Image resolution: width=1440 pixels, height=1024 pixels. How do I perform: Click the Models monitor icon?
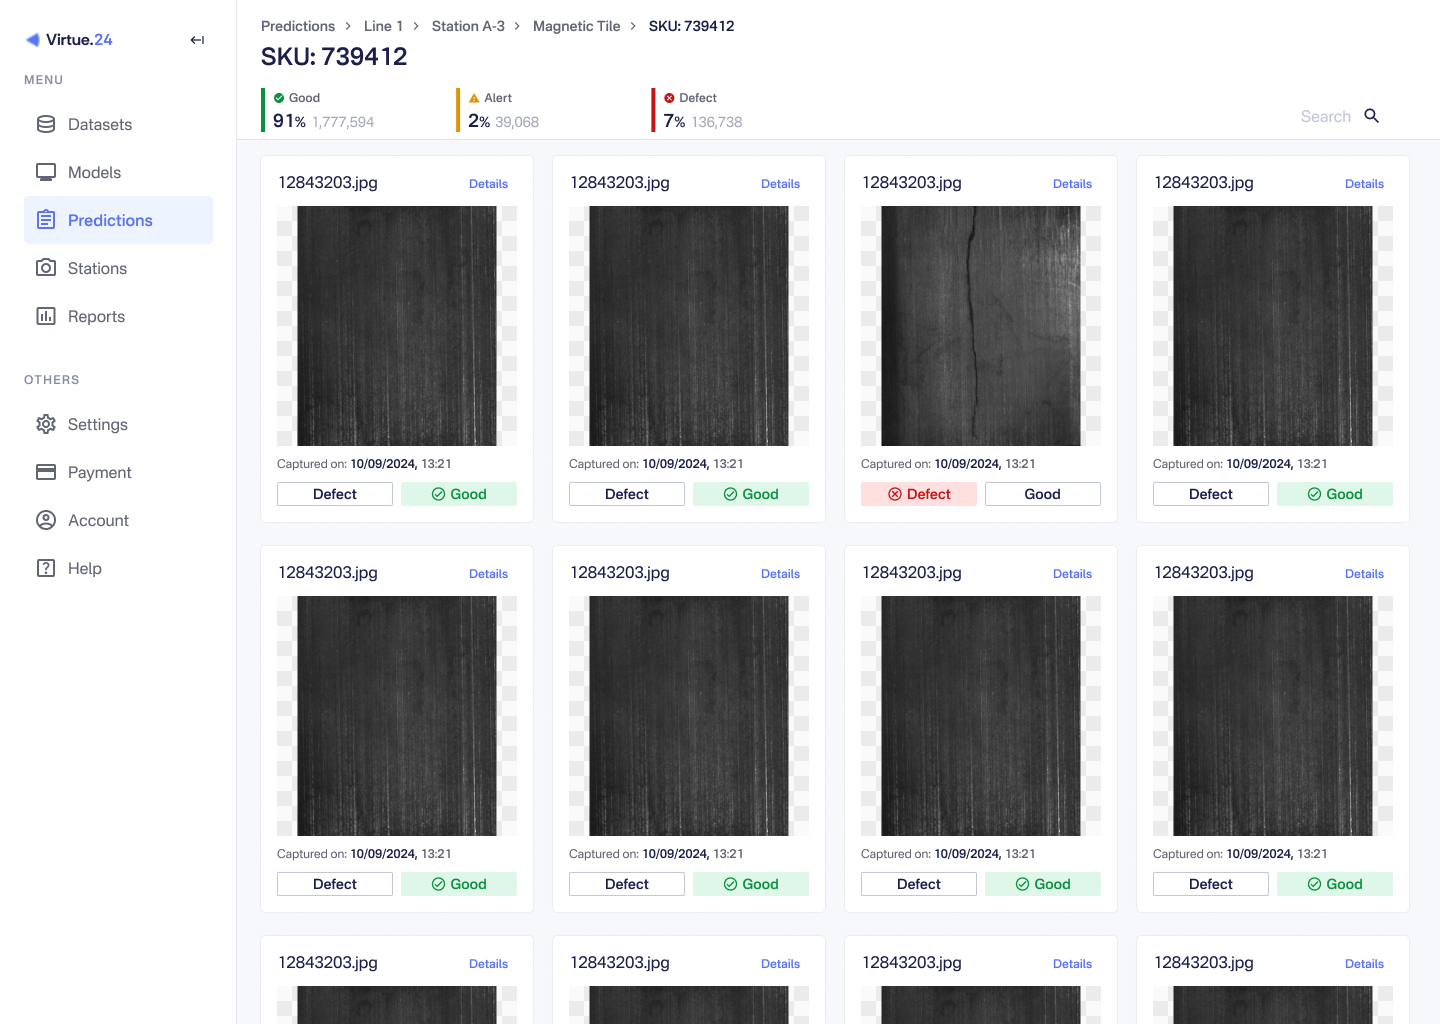(x=46, y=172)
